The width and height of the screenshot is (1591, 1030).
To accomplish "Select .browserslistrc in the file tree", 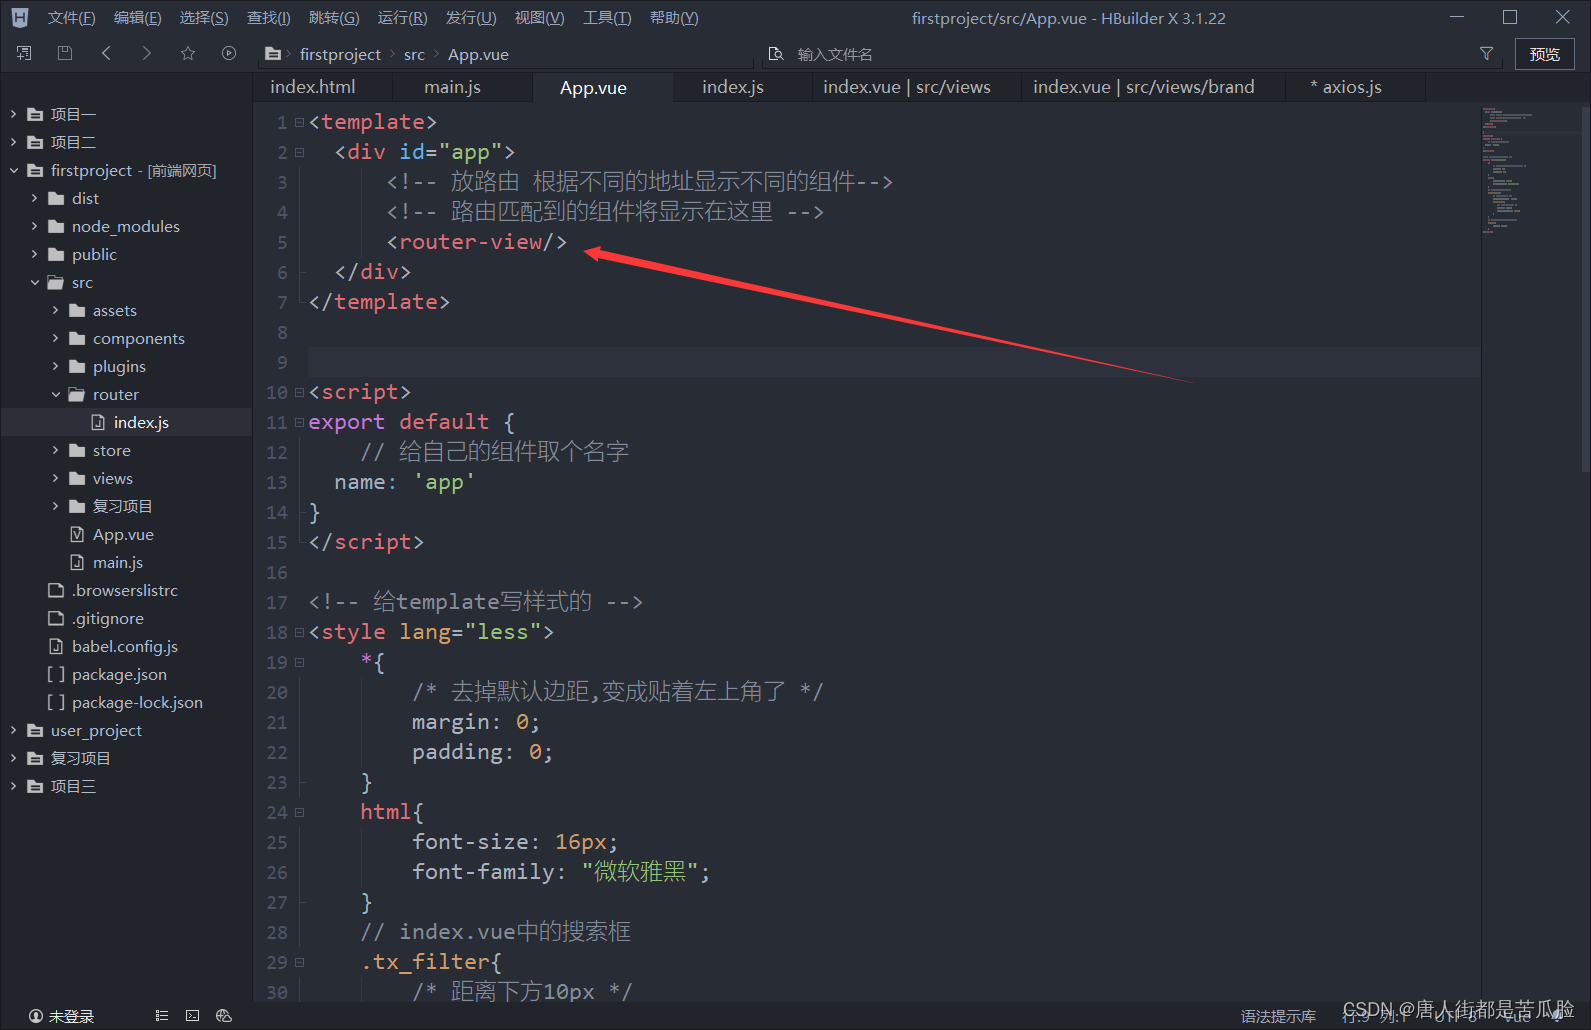I will coord(125,590).
